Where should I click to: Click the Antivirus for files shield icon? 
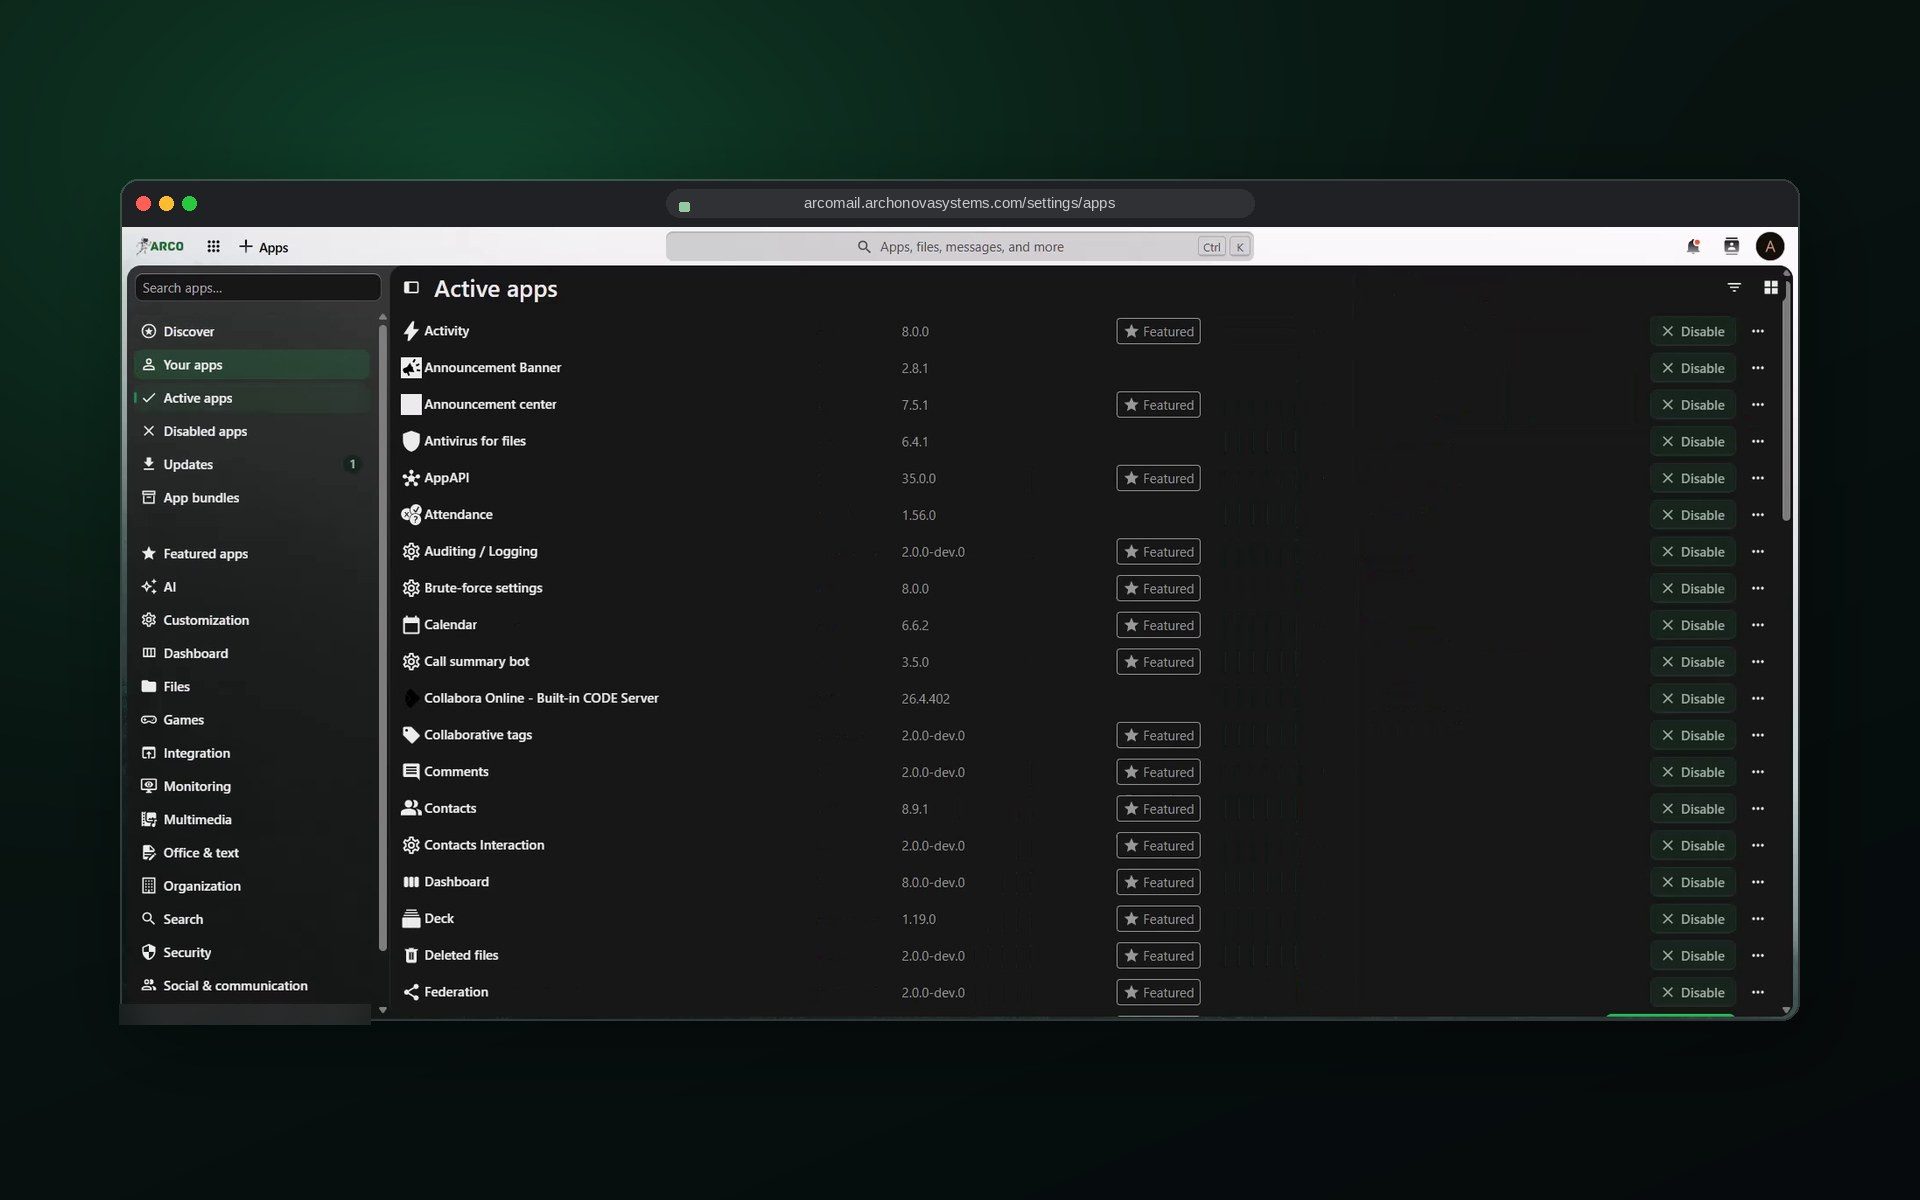point(411,441)
